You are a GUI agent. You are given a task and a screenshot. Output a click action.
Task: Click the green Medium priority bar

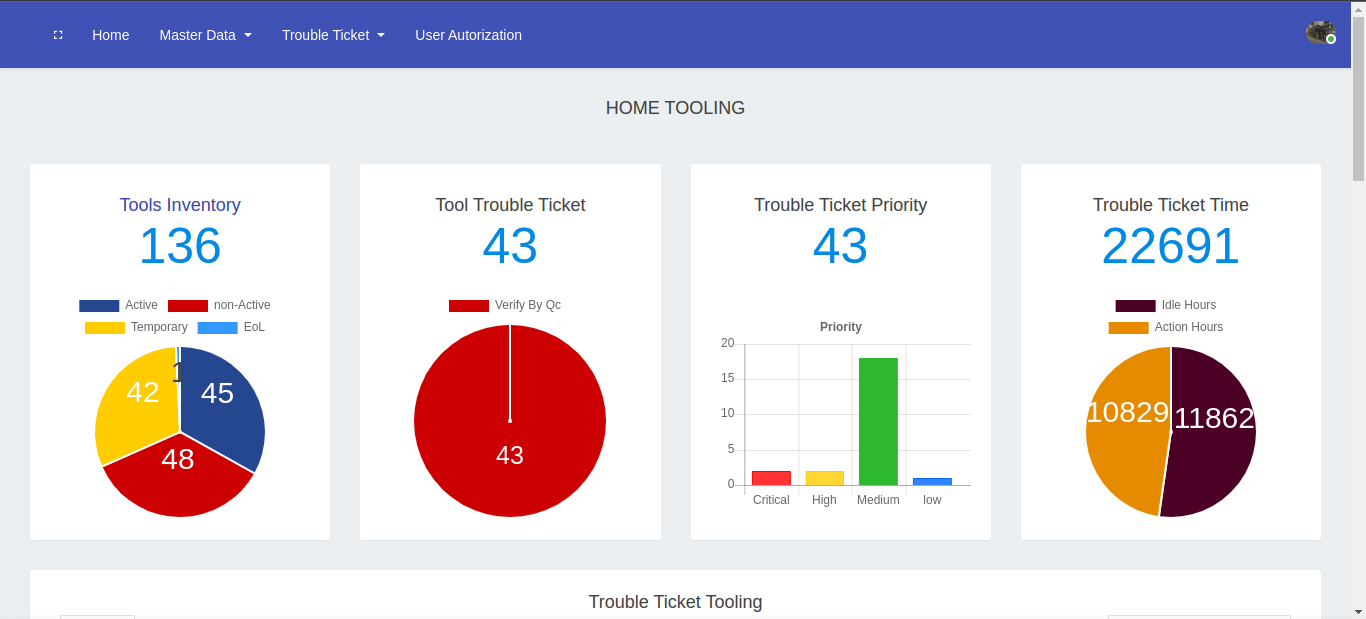tap(878, 420)
